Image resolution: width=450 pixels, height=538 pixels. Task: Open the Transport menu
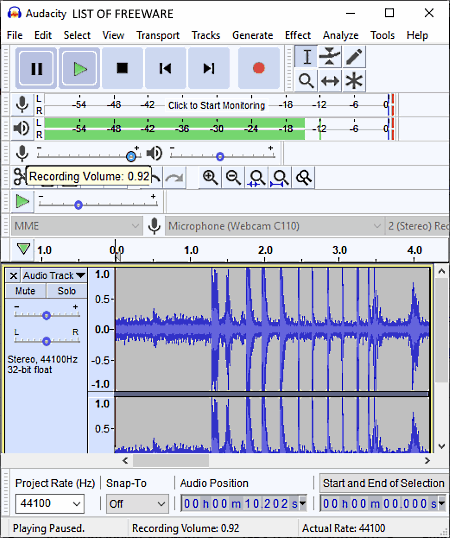[158, 35]
